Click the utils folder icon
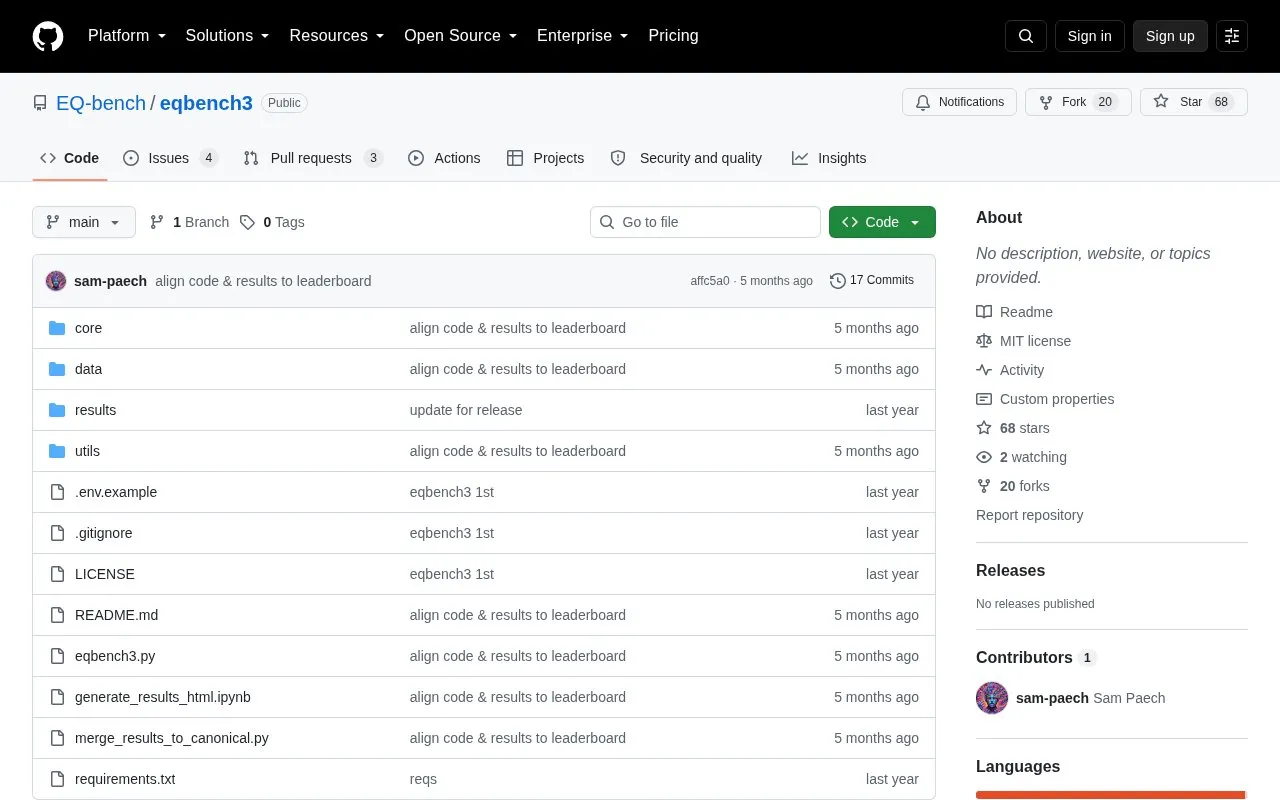 (x=57, y=451)
